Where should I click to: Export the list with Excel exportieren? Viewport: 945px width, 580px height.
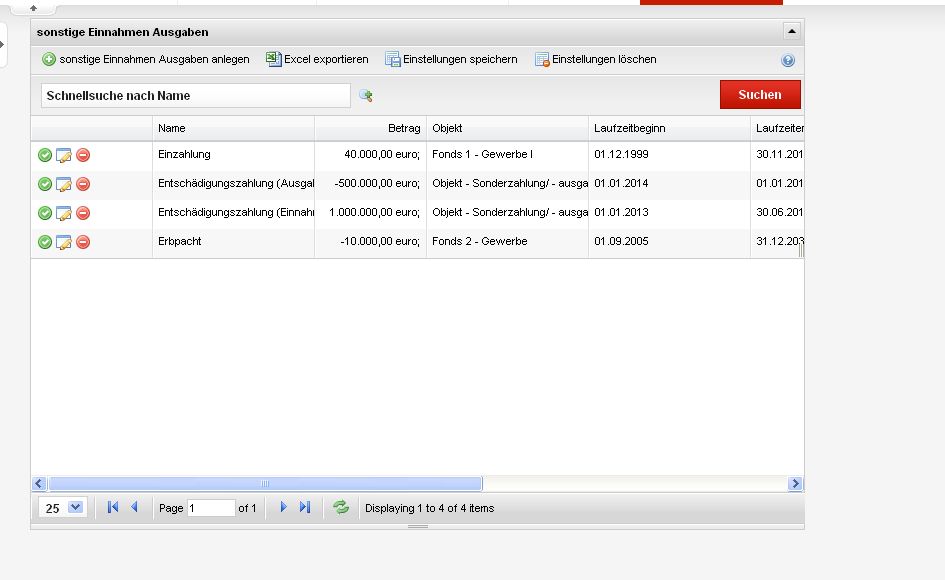(x=317, y=60)
